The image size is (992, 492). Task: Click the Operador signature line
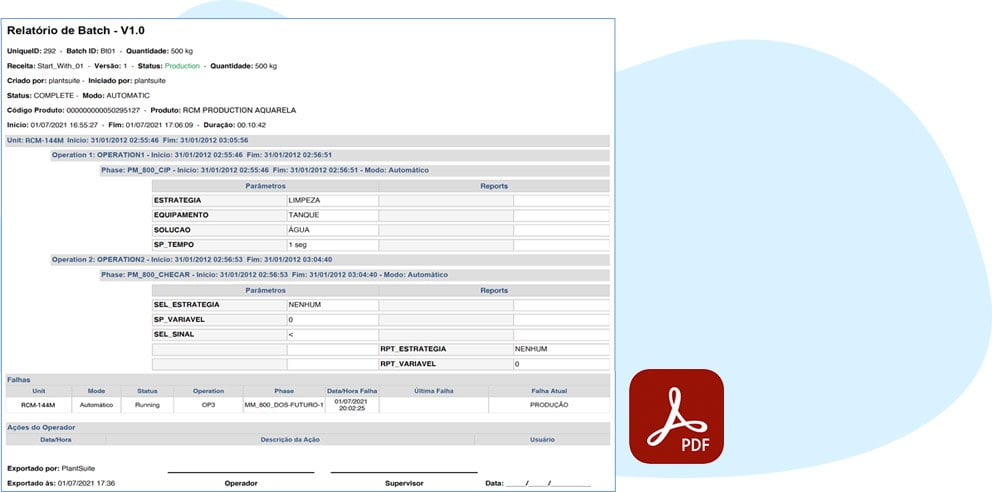(240, 471)
